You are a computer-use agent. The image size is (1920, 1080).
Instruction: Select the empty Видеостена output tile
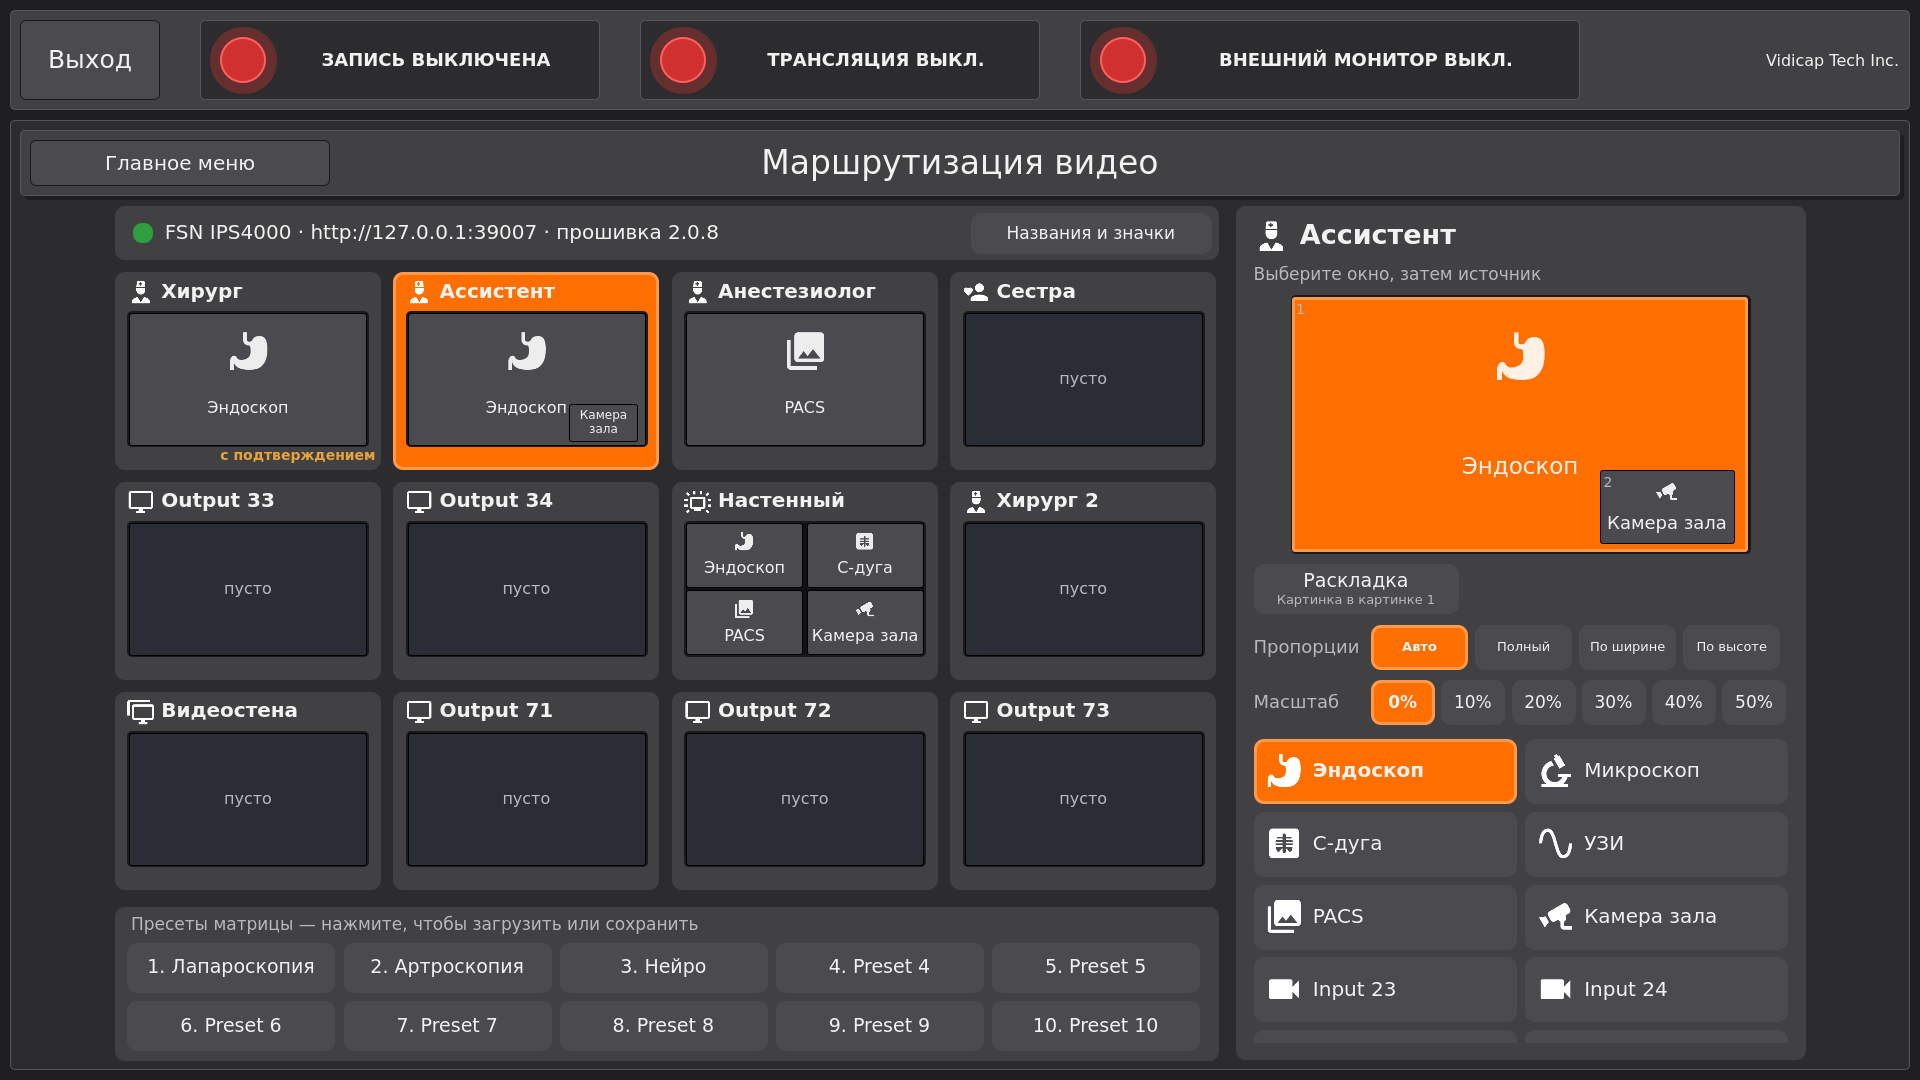coord(248,799)
